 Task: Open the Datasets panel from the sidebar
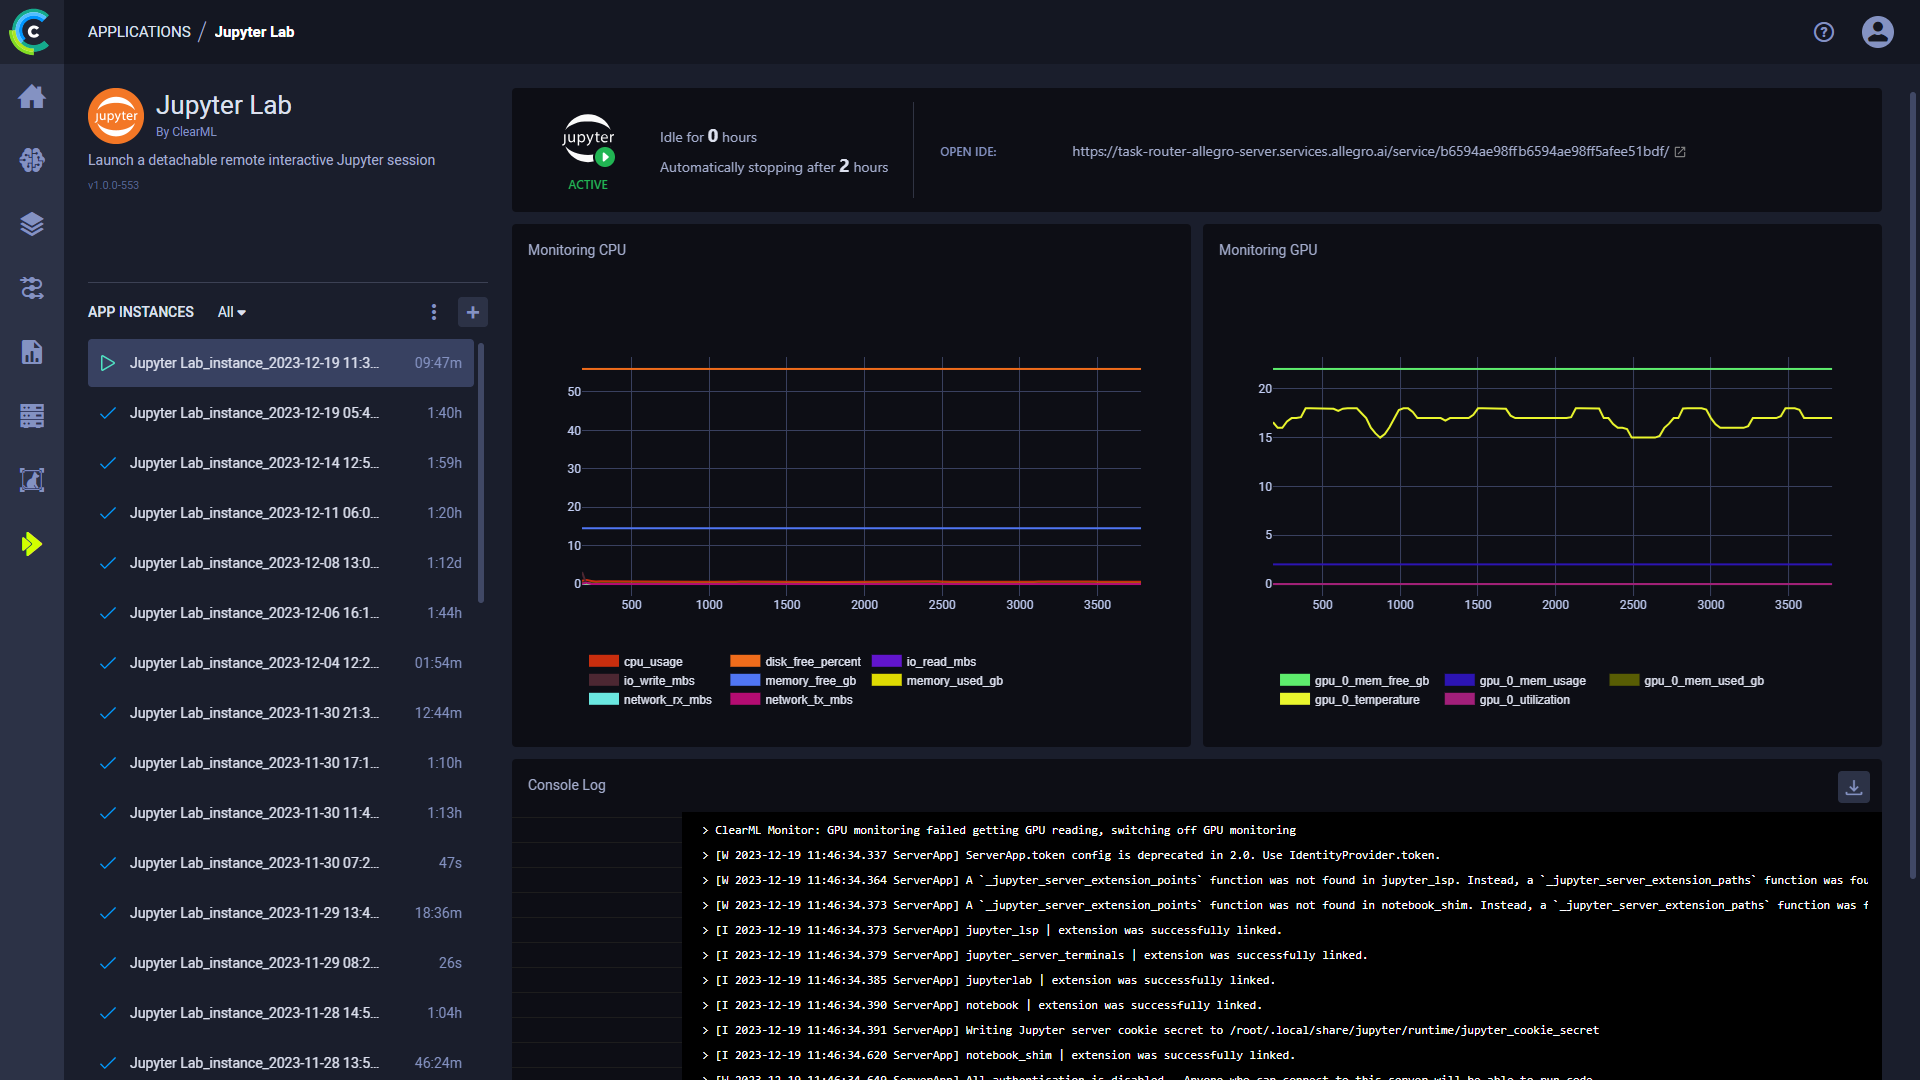click(x=32, y=224)
